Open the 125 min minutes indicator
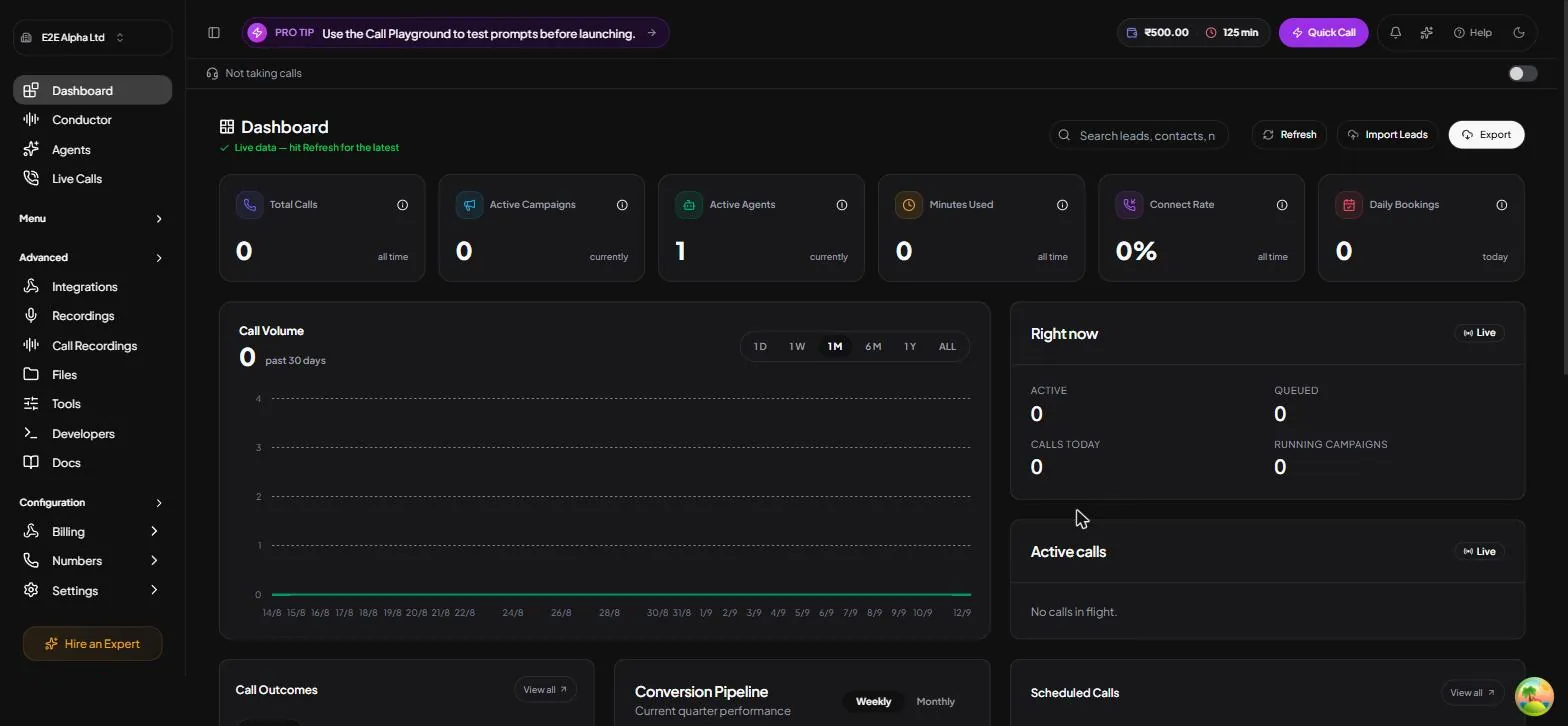 1232,33
